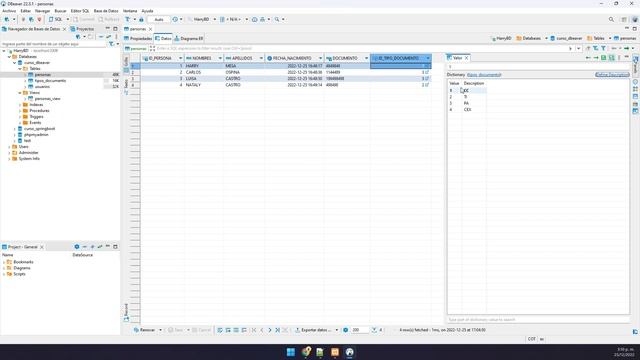
Task: Open the Auto commit mode dropdown
Action: click(x=159, y=19)
